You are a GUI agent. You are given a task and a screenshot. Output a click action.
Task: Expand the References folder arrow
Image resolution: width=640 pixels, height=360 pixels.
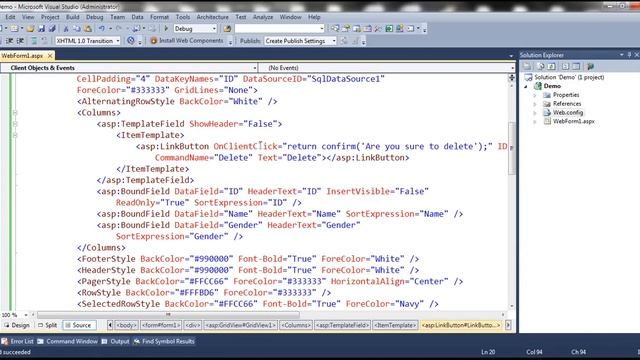coord(535,104)
